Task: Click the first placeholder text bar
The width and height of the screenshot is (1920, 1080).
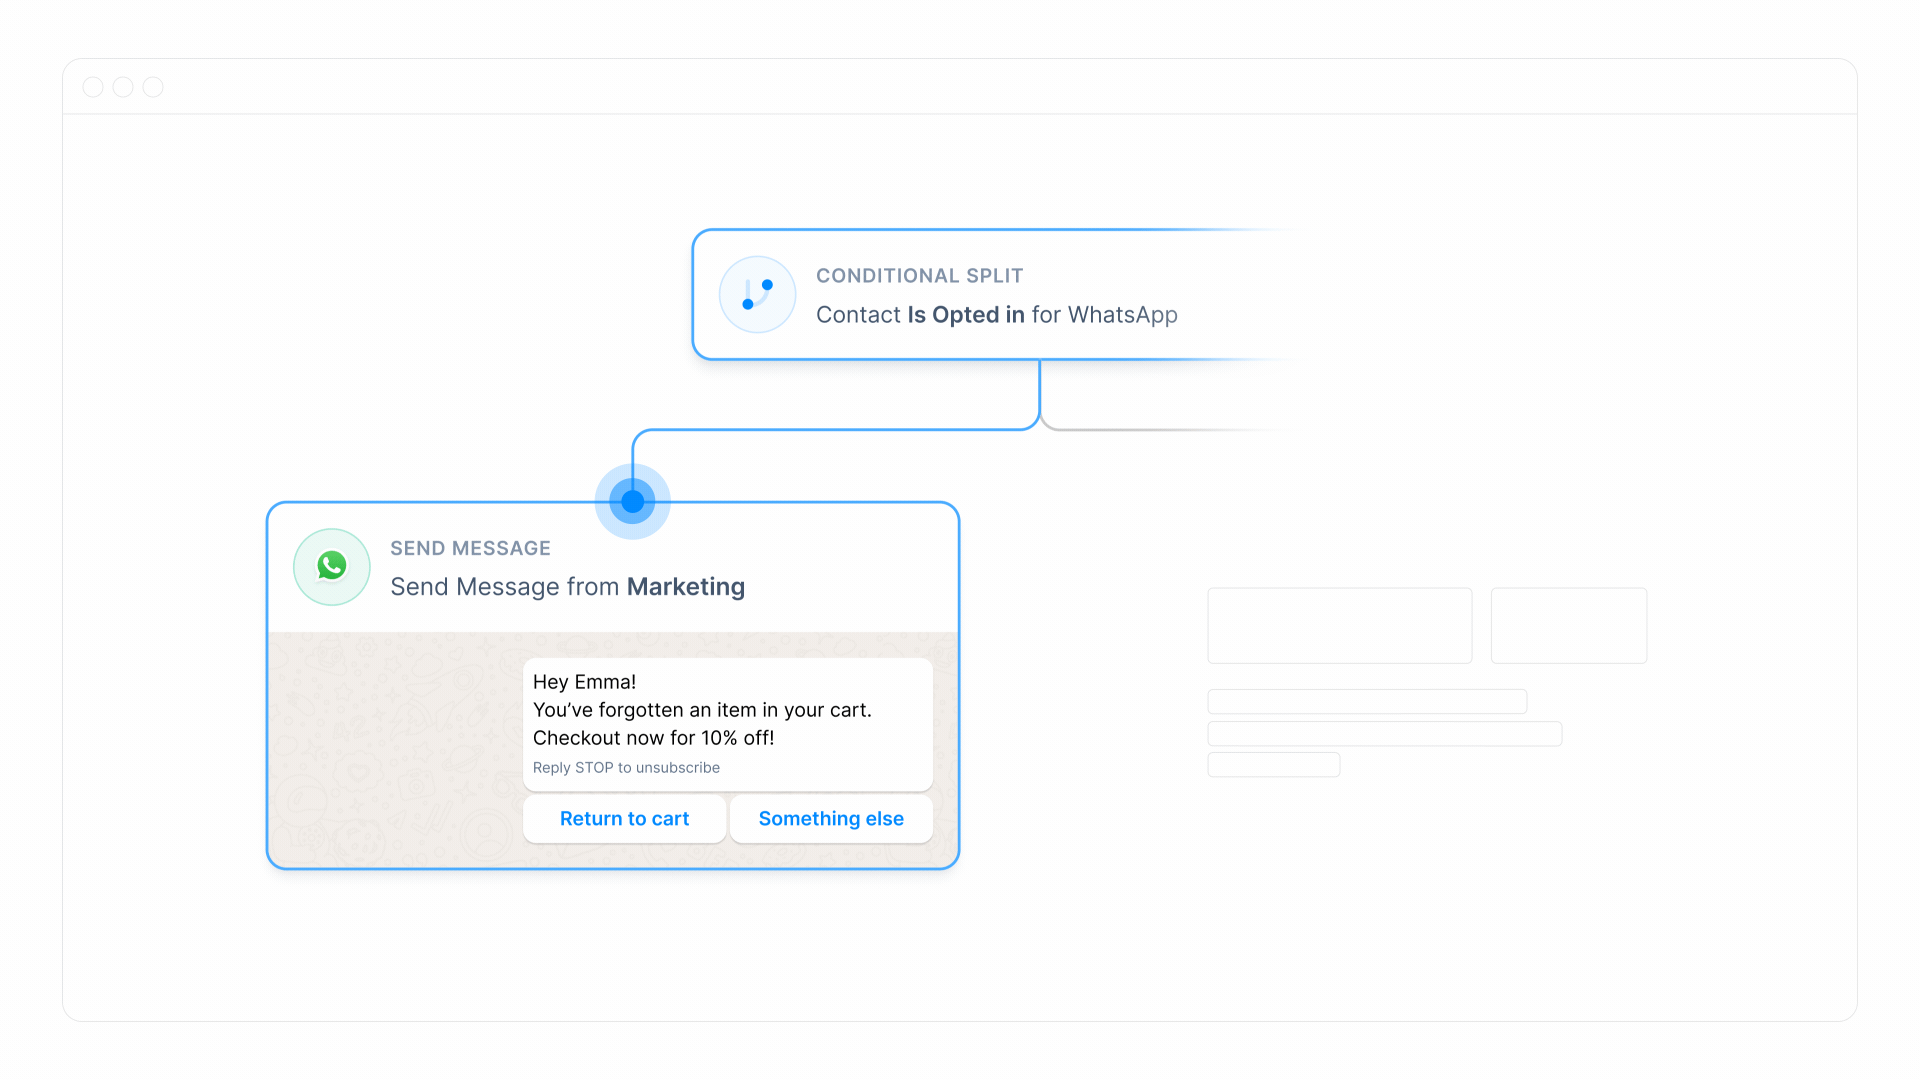Action: pyautogui.click(x=1366, y=701)
